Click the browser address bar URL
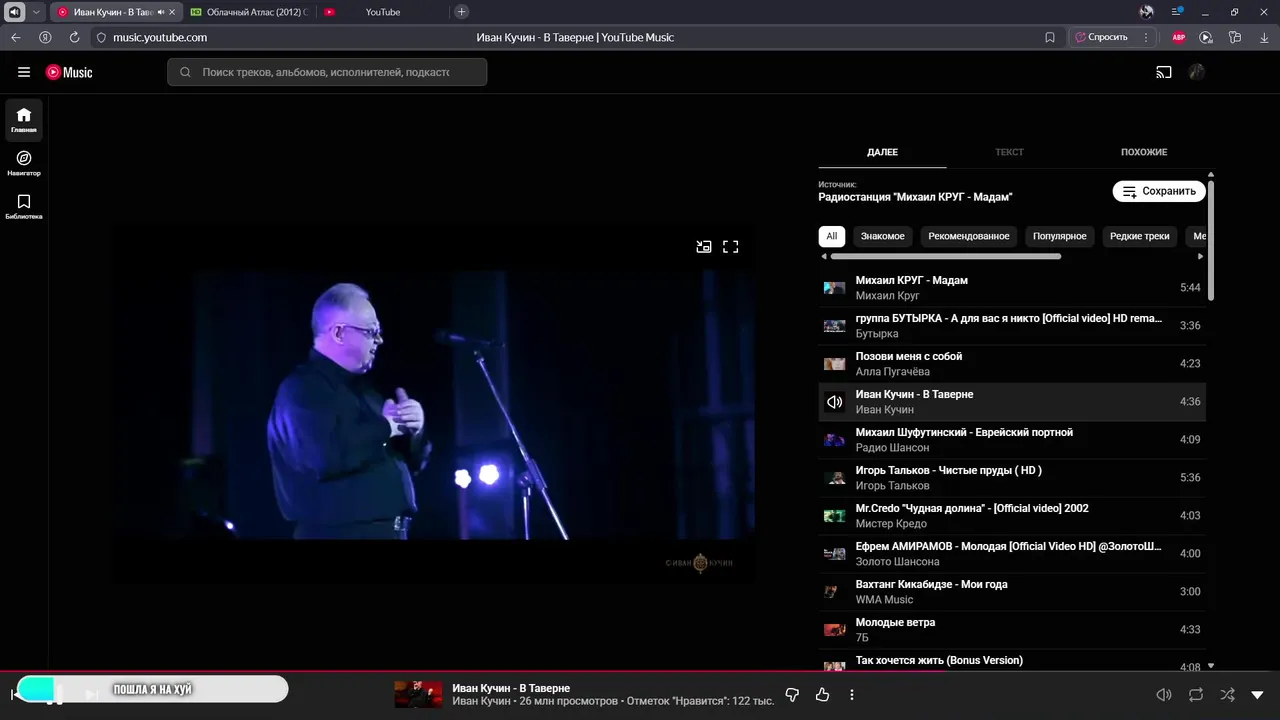The width and height of the screenshot is (1280, 720). [x=160, y=37]
